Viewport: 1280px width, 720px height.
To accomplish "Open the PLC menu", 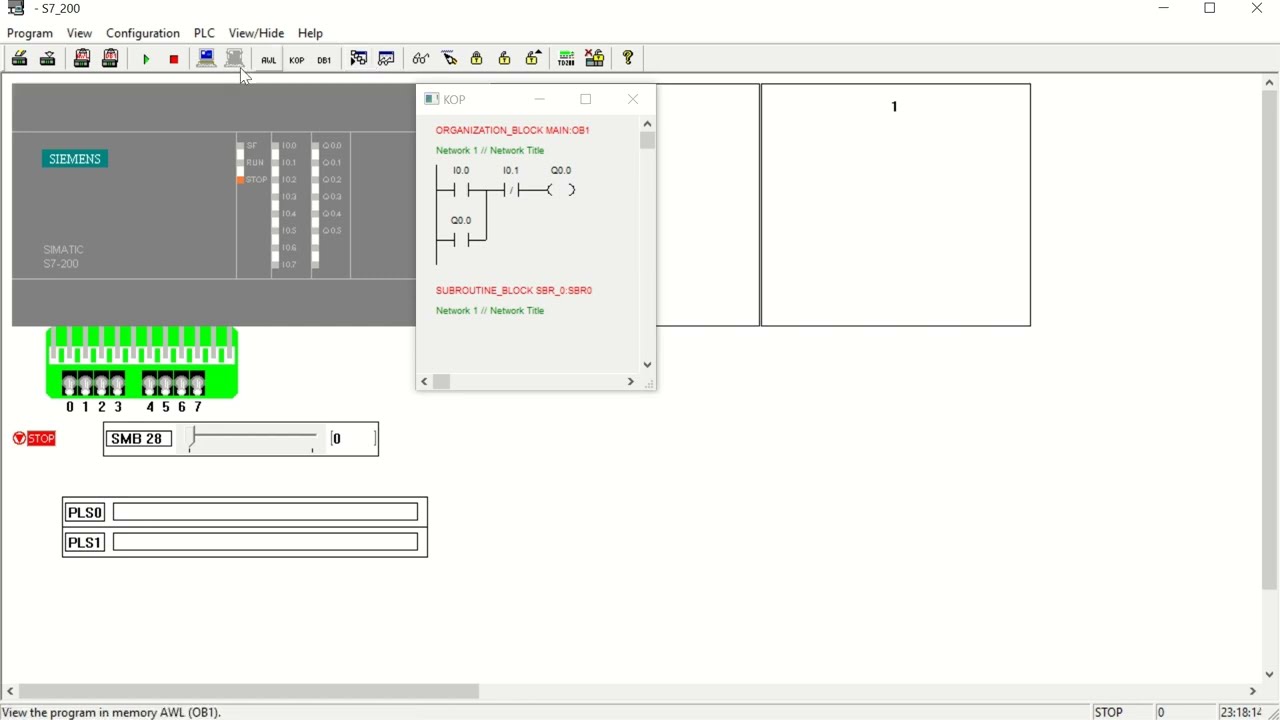I will tap(204, 33).
